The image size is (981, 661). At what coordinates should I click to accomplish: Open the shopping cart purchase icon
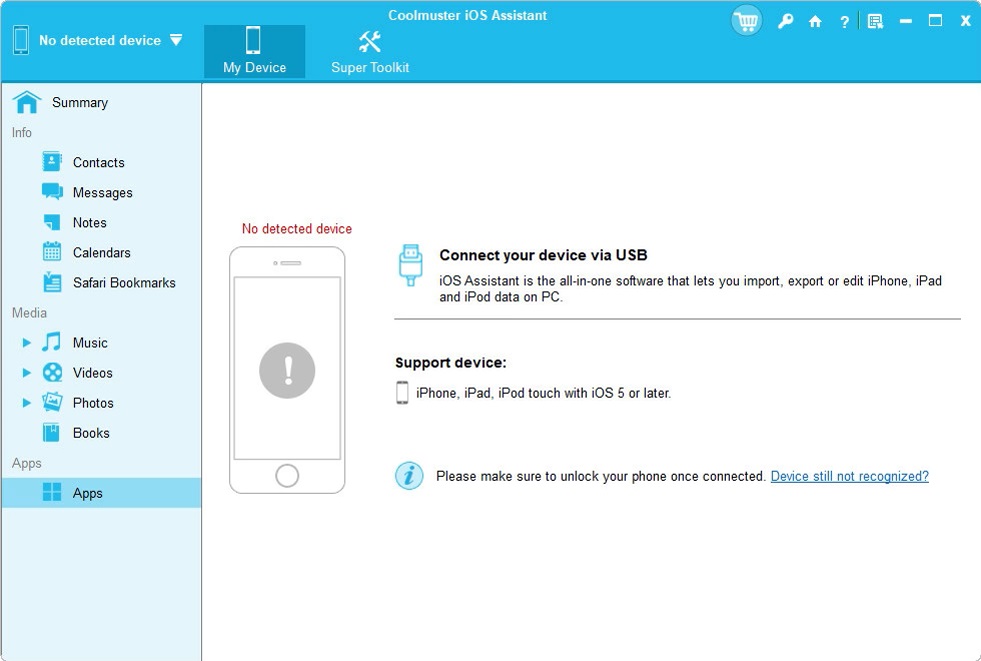pyautogui.click(x=746, y=21)
